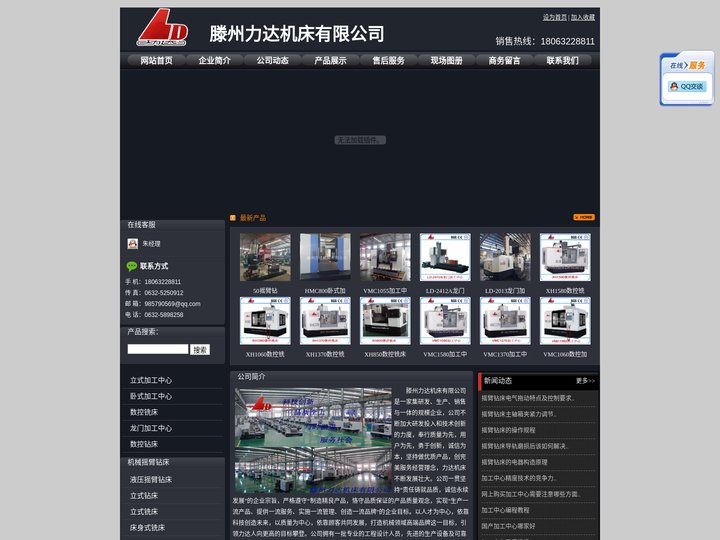This screenshot has width=720, height=540.
Task: Open news 加工中心精度技术的竞争力
Action: [519, 478]
